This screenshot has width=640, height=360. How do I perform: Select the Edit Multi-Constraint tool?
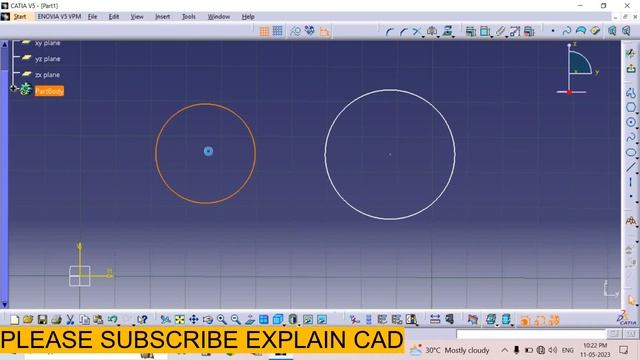coord(529,31)
